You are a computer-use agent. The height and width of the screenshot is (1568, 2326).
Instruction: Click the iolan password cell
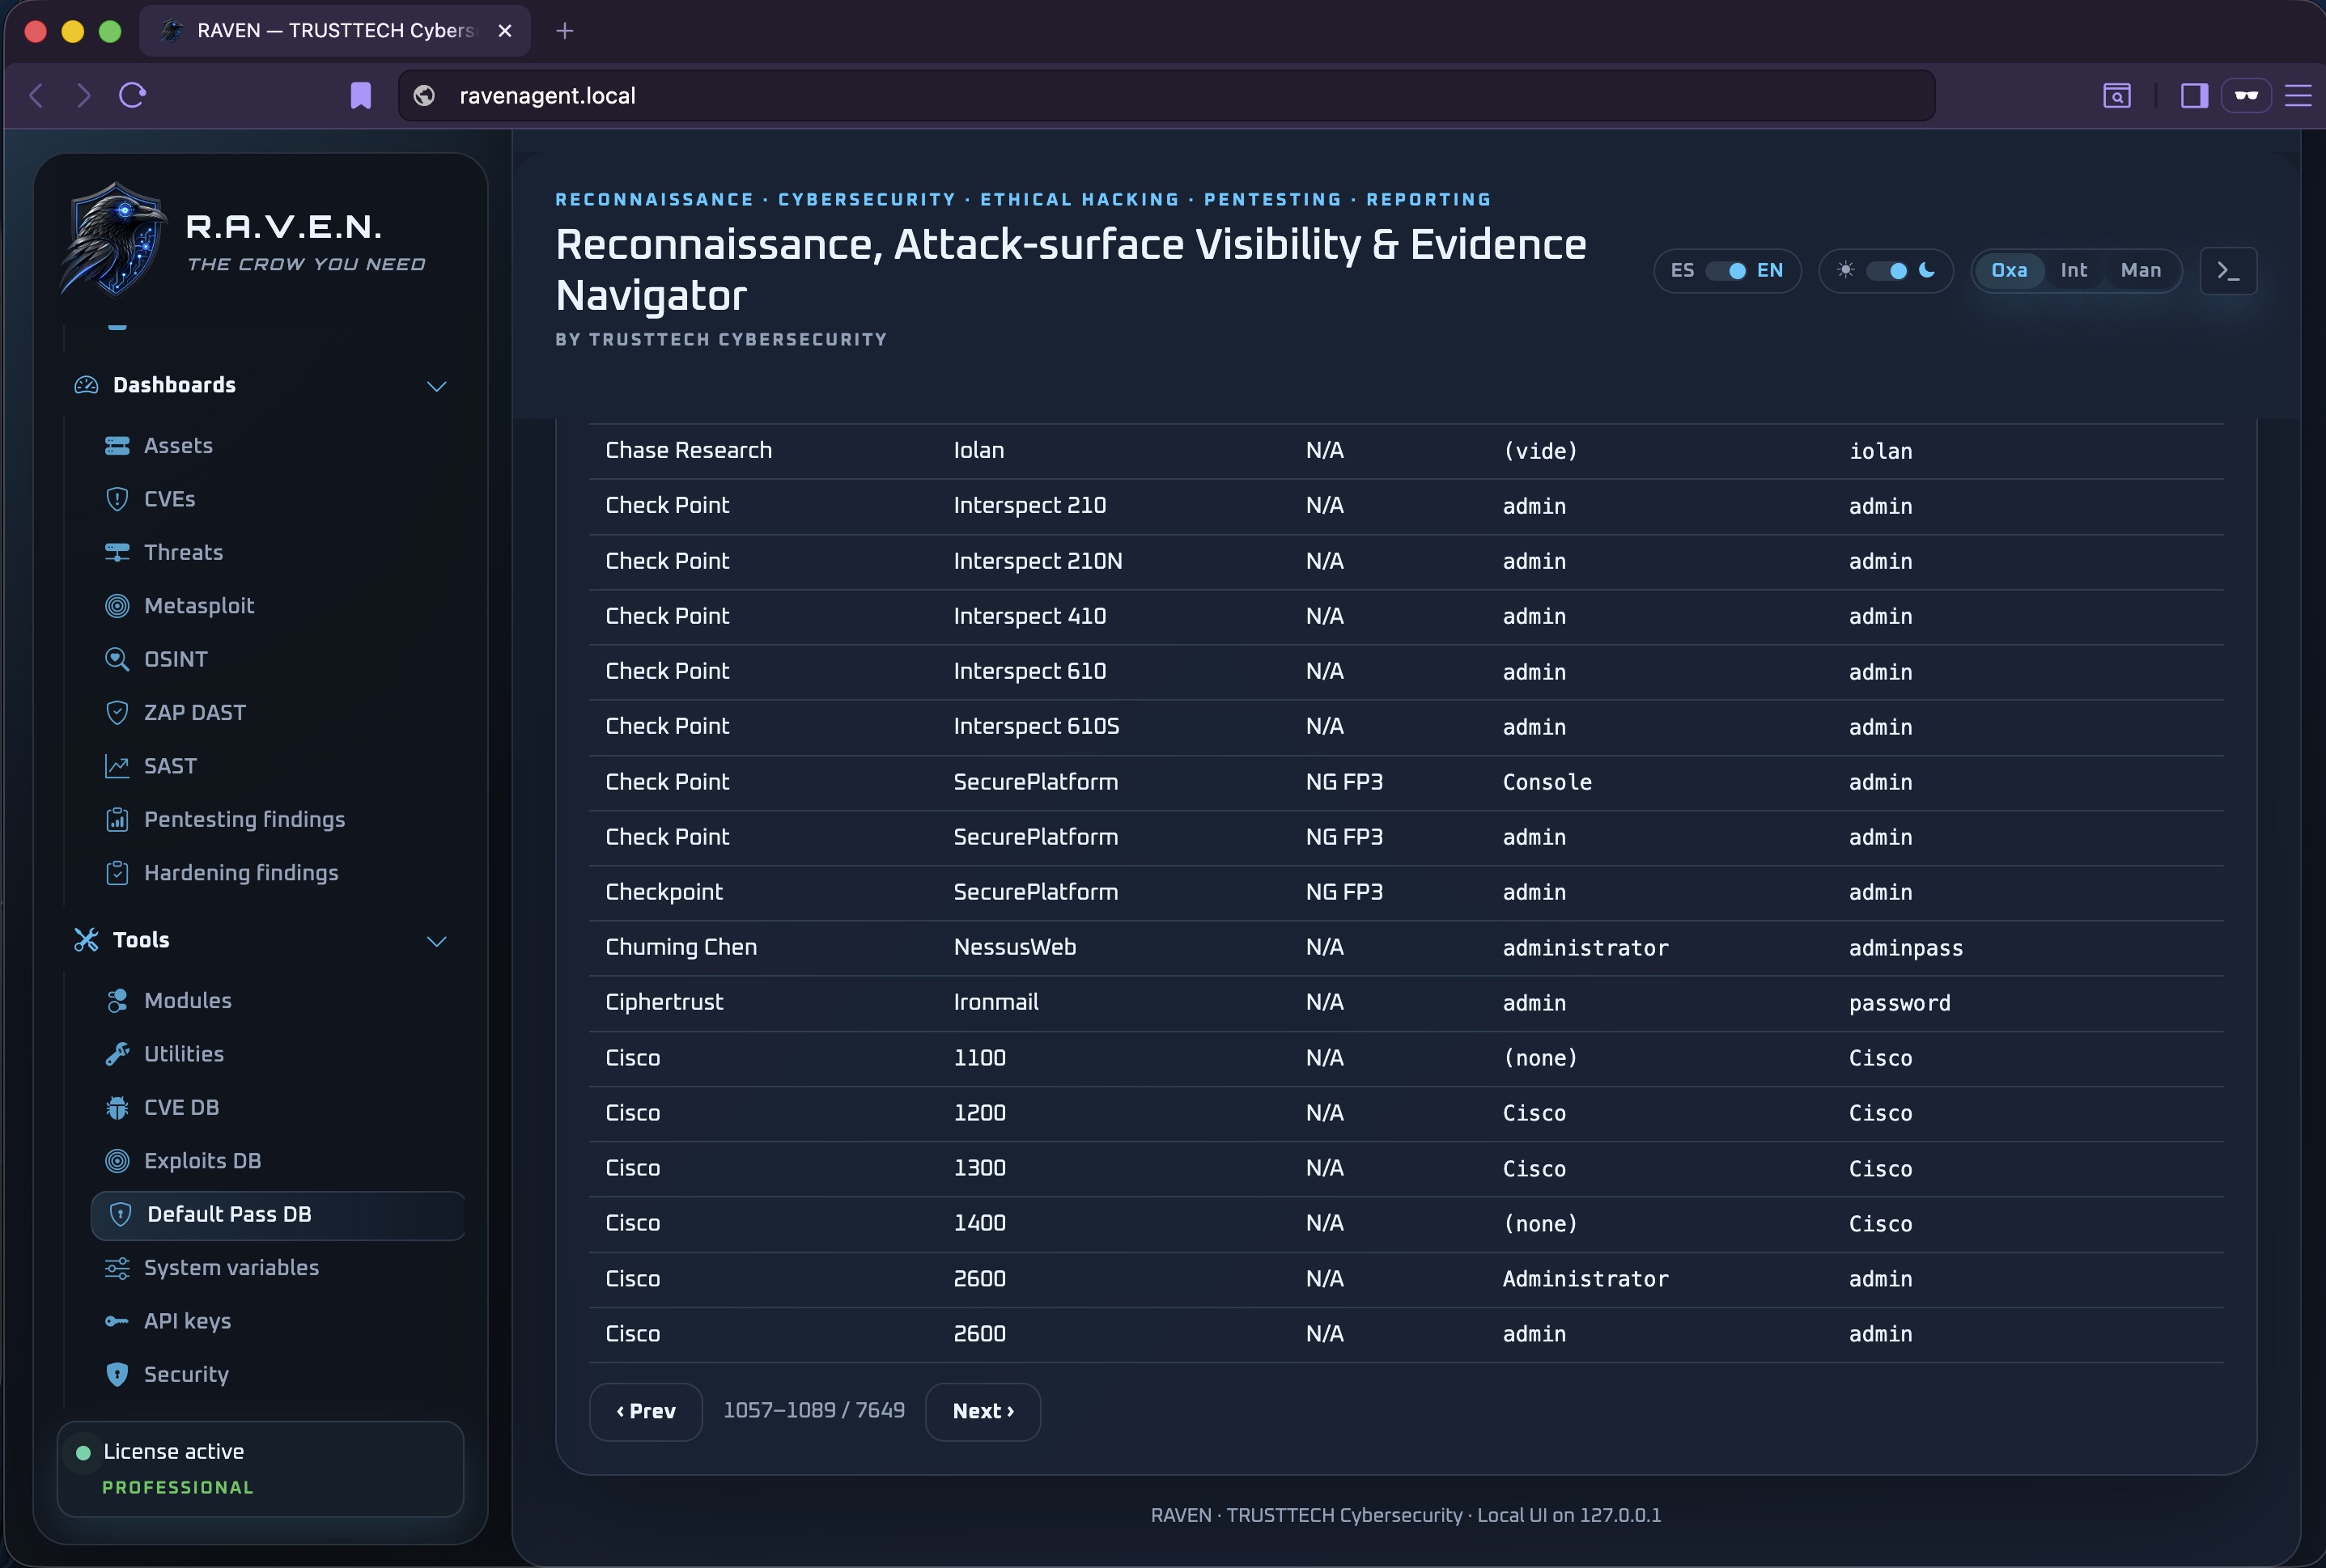click(1880, 451)
